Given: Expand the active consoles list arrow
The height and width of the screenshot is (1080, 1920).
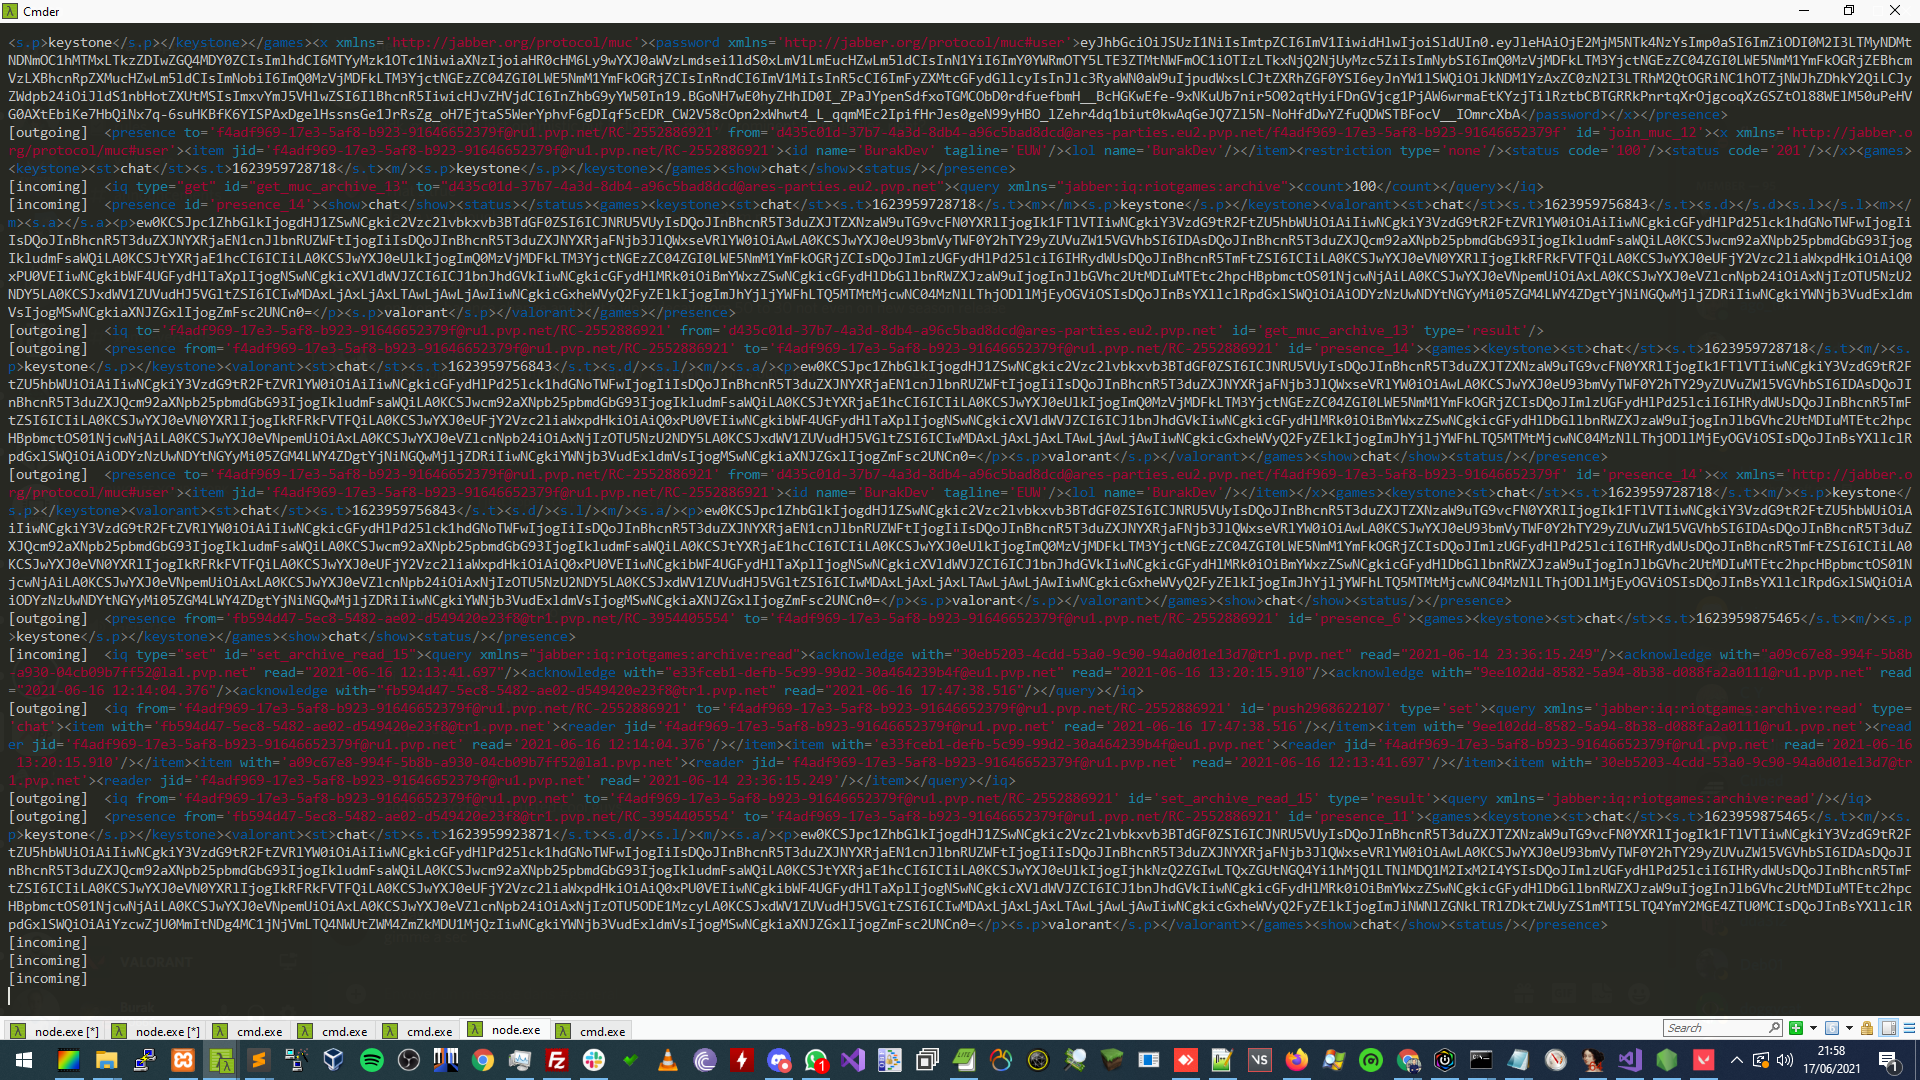Looking at the screenshot, I should tap(1849, 1028).
